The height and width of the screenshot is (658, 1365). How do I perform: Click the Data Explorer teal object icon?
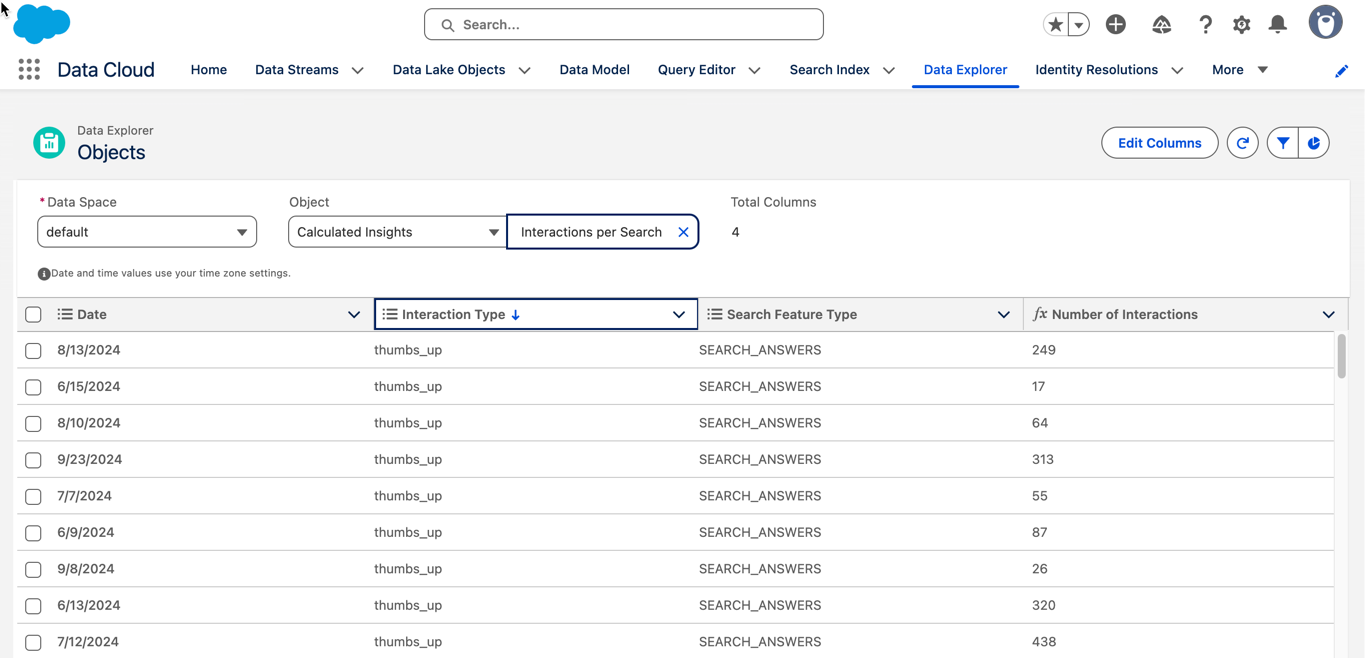(49, 143)
